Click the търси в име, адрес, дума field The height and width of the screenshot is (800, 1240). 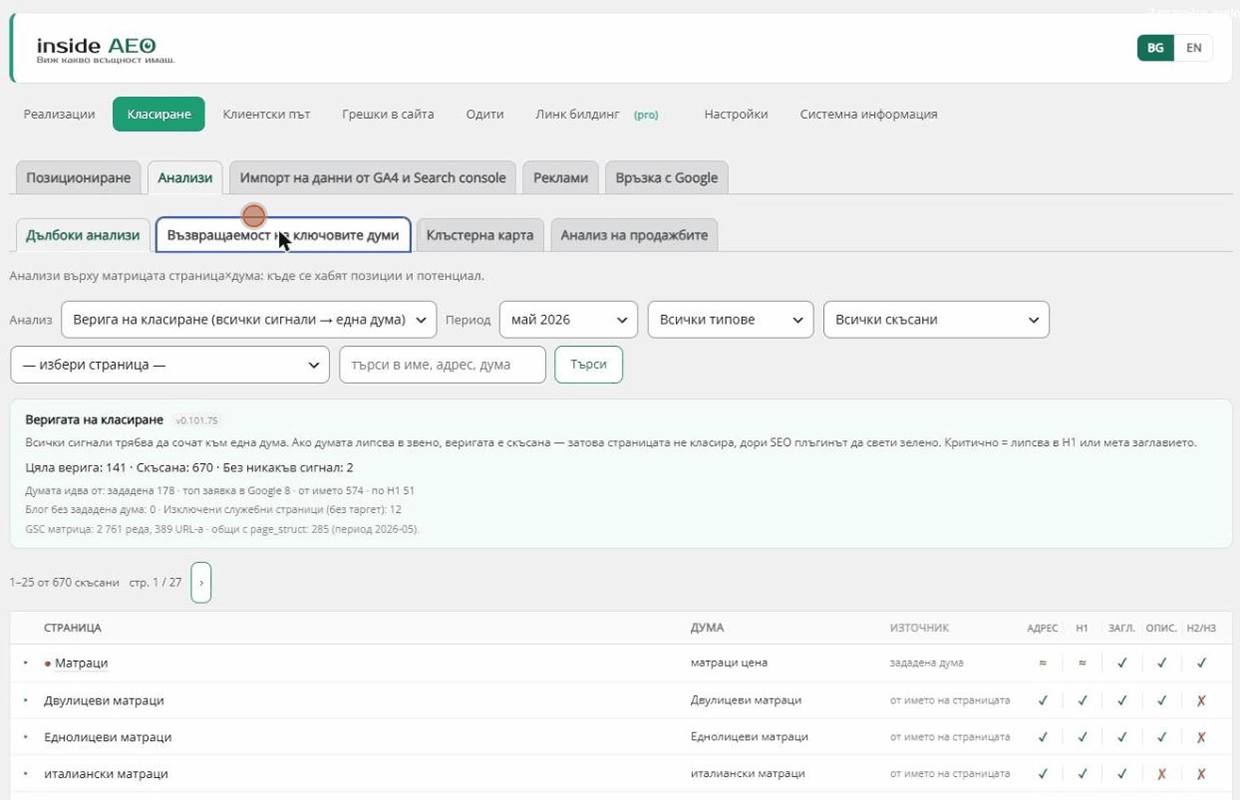[x=443, y=365]
